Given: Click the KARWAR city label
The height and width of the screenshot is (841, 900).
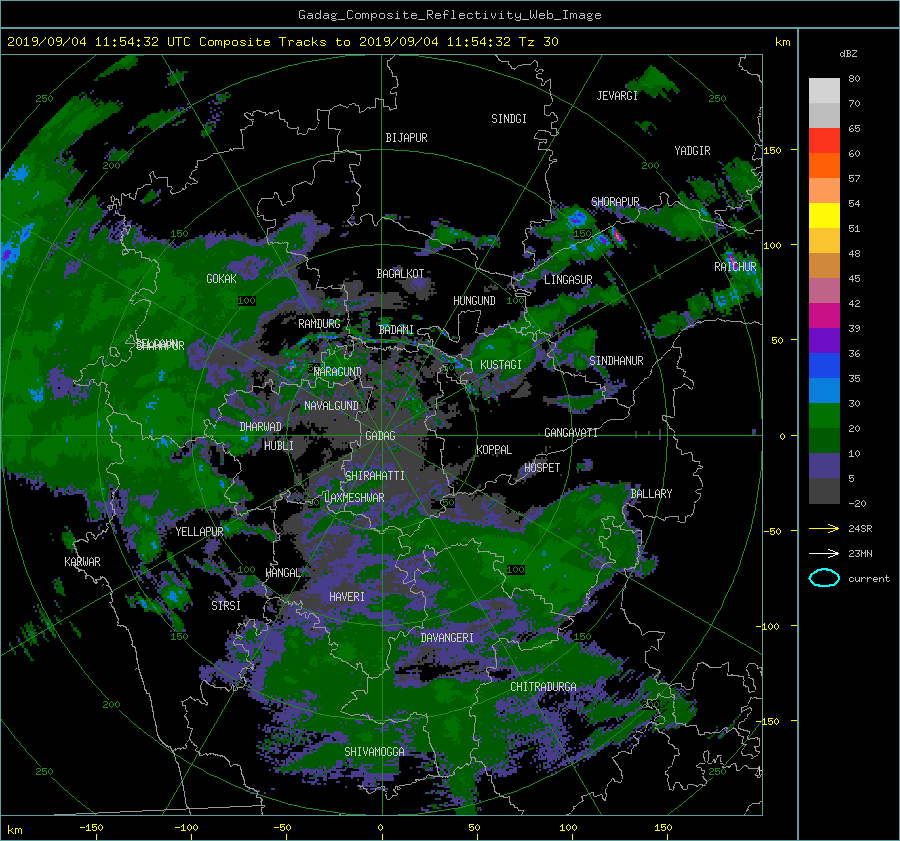Looking at the screenshot, I should (82, 562).
